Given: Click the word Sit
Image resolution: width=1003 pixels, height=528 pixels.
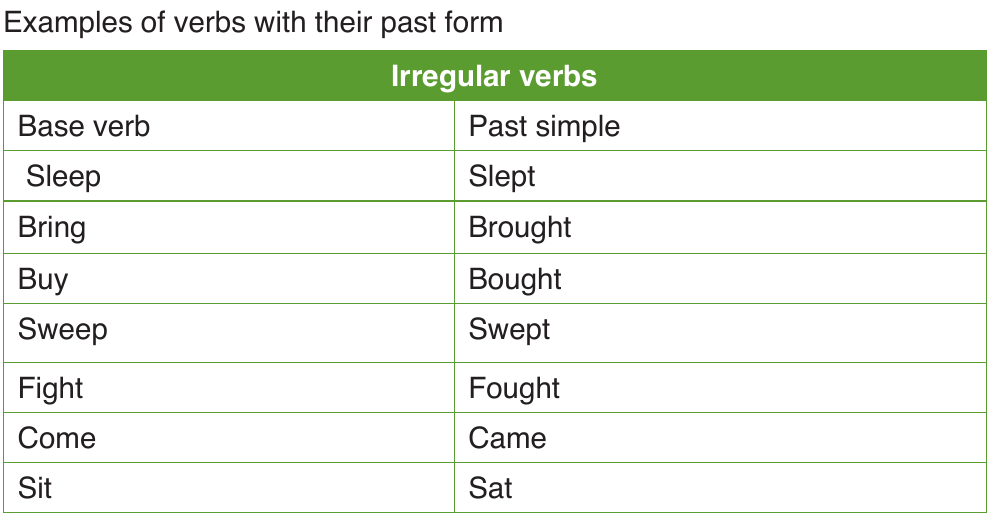Looking at the screenshot, I should [x=35, y=488].
